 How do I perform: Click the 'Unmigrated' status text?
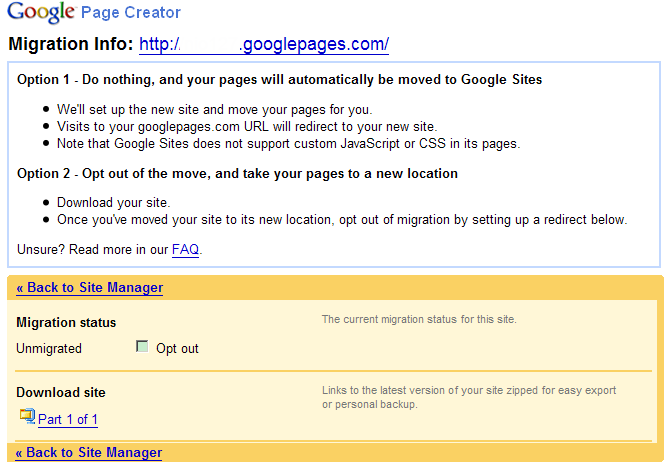[x=49, y=349]
